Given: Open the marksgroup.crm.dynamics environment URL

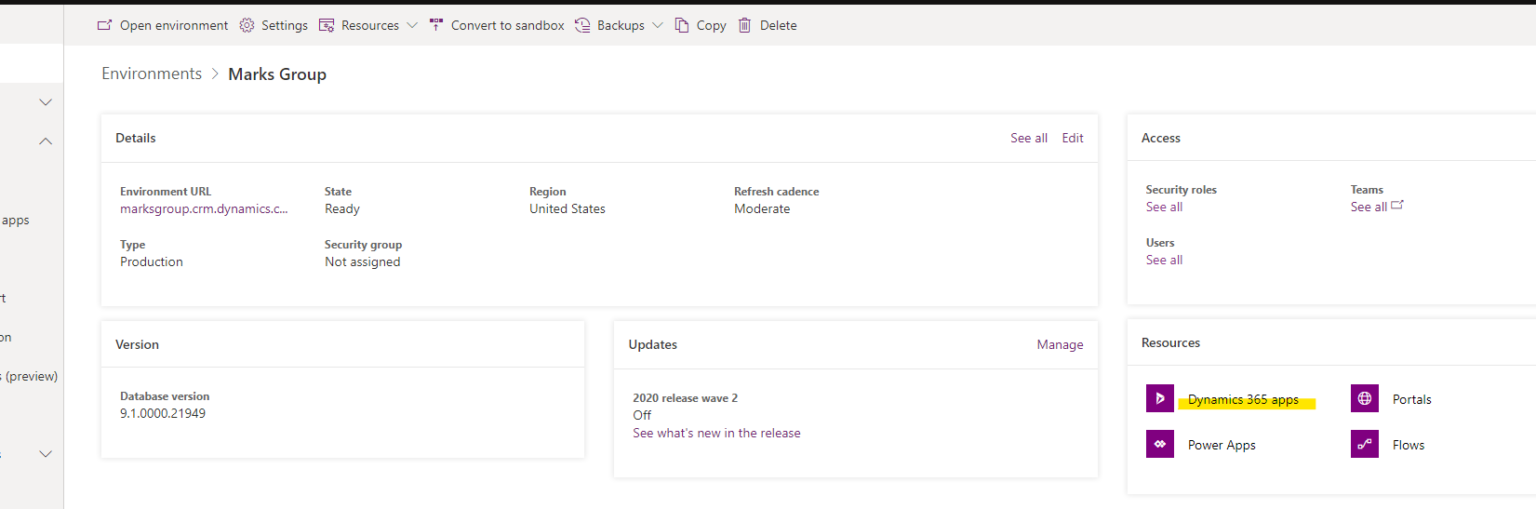Looking at the screenshot, I should [x=204, y=209].
